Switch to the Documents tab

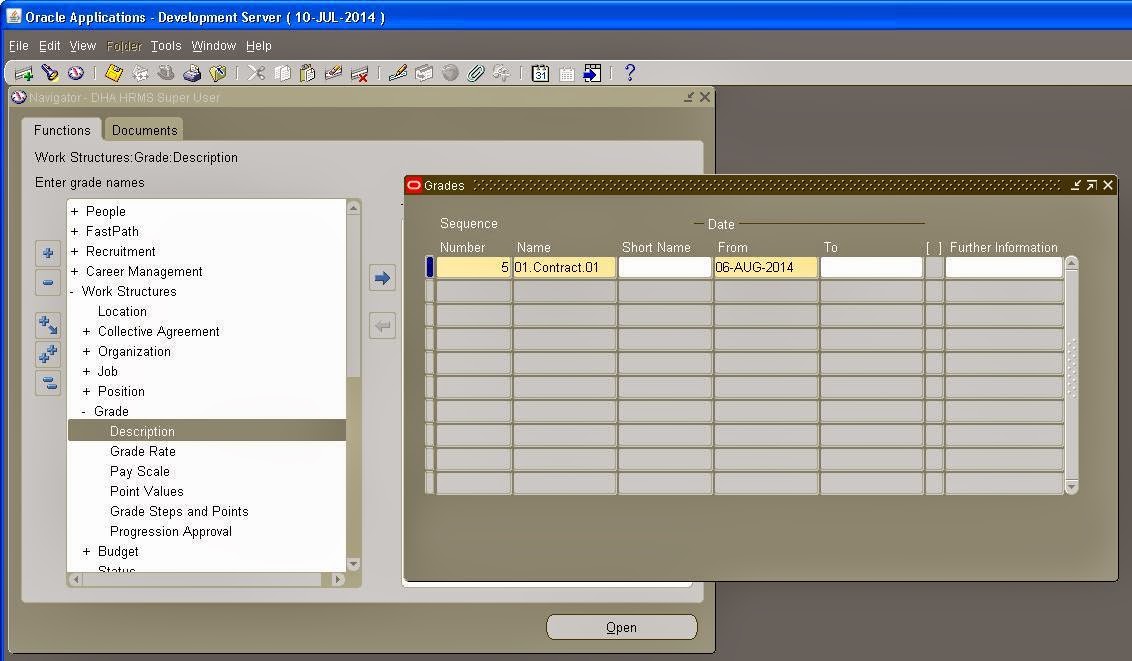pyautogui.click(x=144, y=130)
